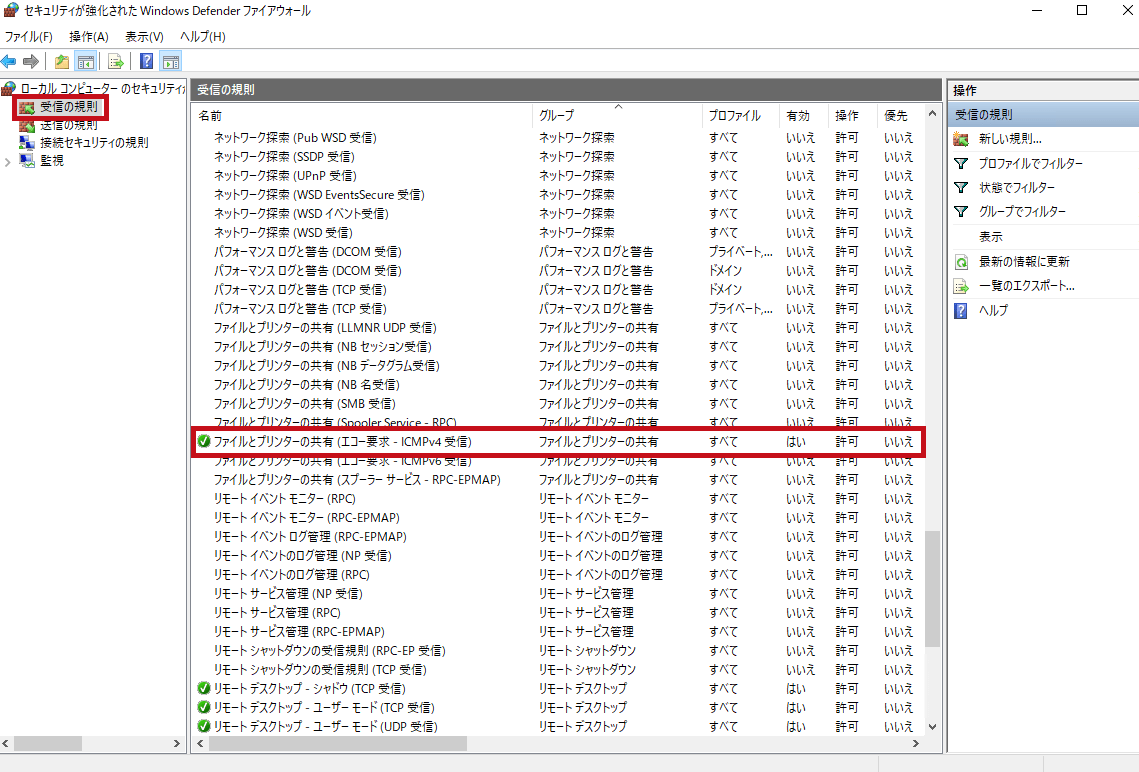Click the 新しい規則 icon in the actions pane

[961, 139]
